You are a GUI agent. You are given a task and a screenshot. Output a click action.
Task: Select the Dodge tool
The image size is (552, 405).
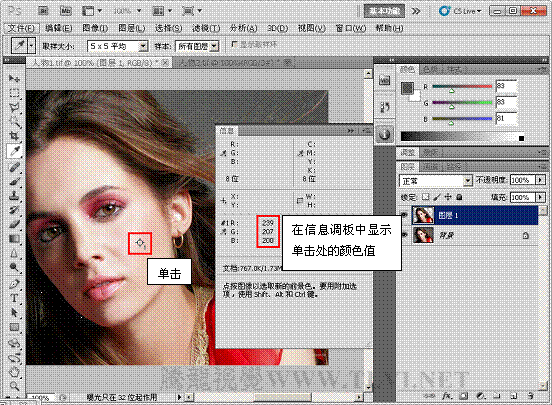tap(14, 268)
